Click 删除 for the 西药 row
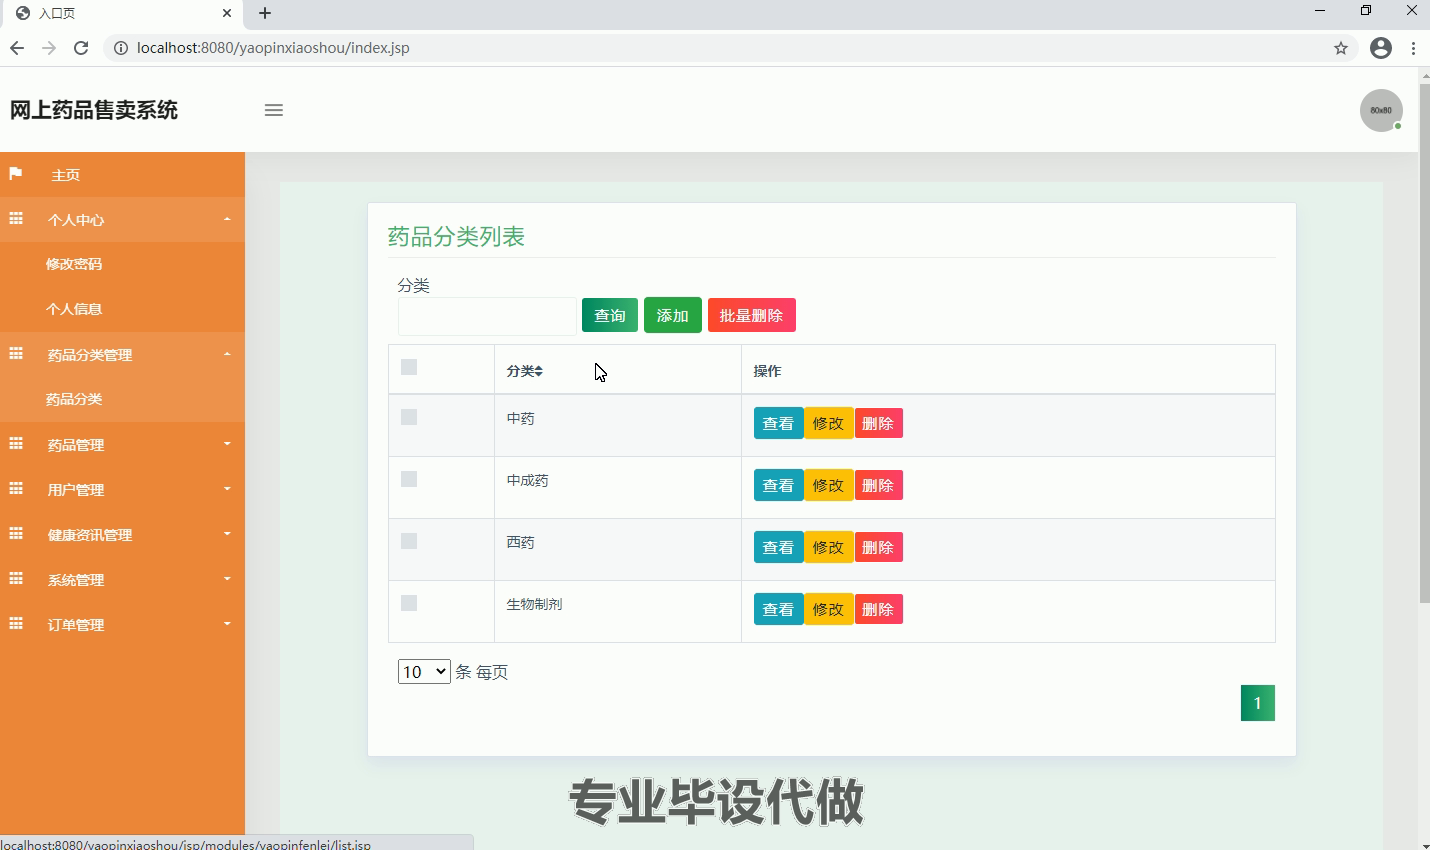Image resolution: width=1430 pixels, height=850 pixels. (x=878, y=548)
